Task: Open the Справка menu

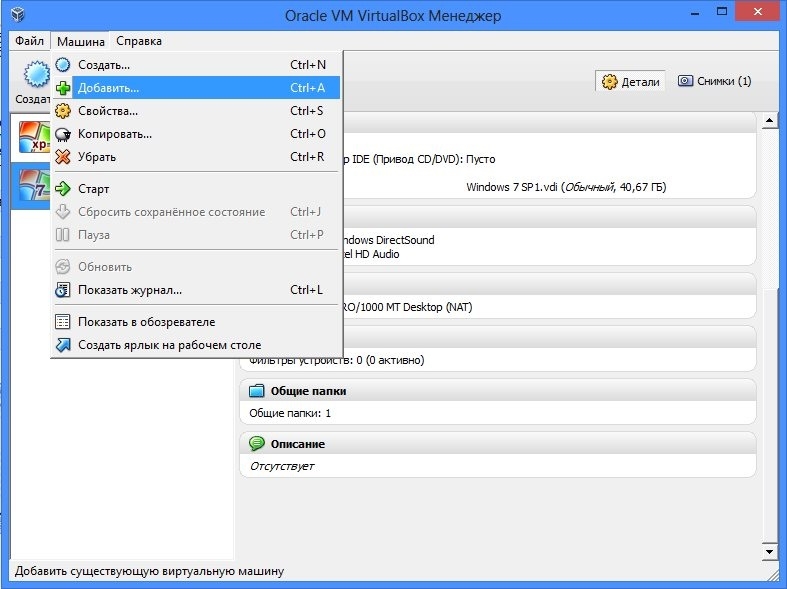Action: 139,41
